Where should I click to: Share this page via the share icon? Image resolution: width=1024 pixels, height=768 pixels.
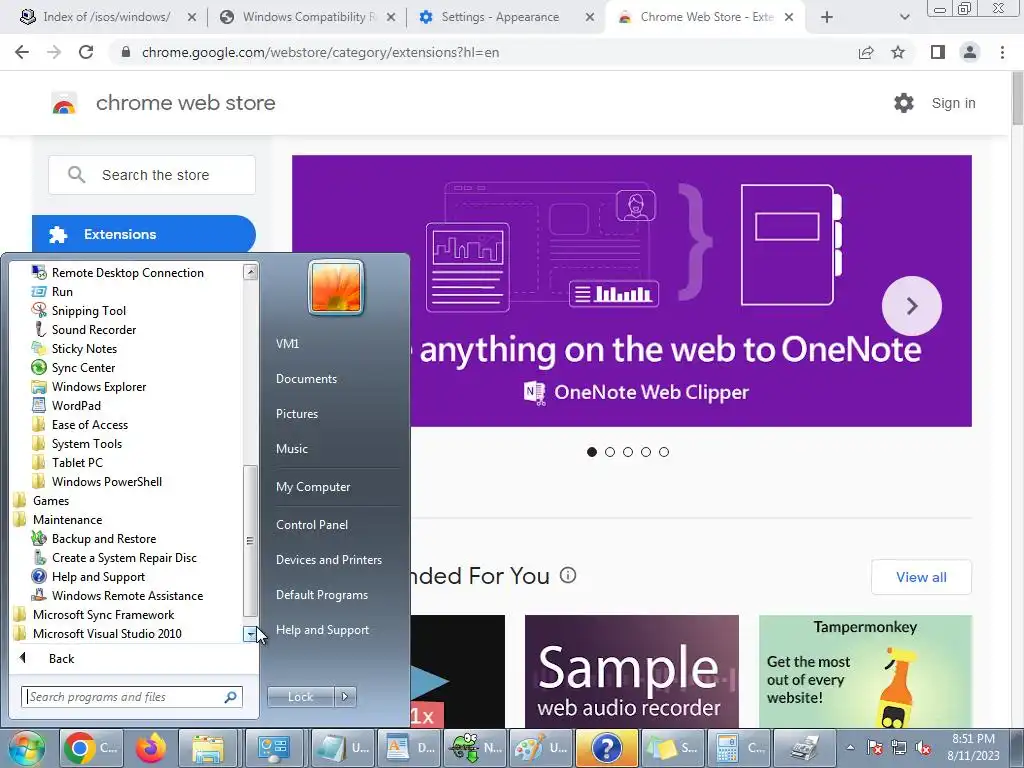pyautogui.click(x=866, y=52)
